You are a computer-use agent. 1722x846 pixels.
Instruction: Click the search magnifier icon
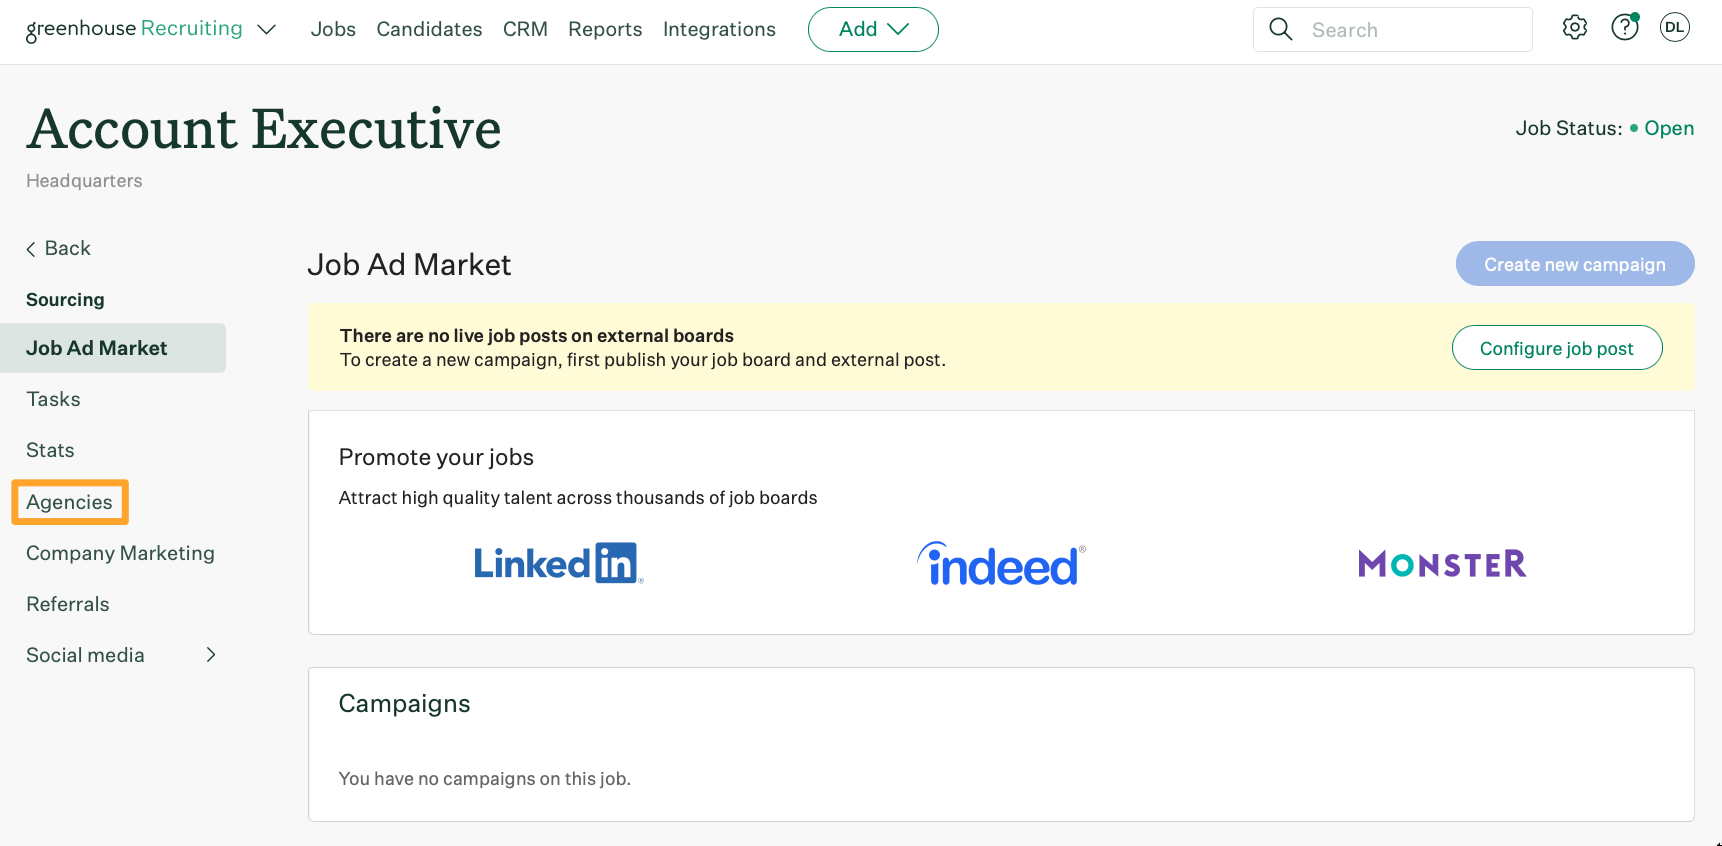click(1281, 29)
